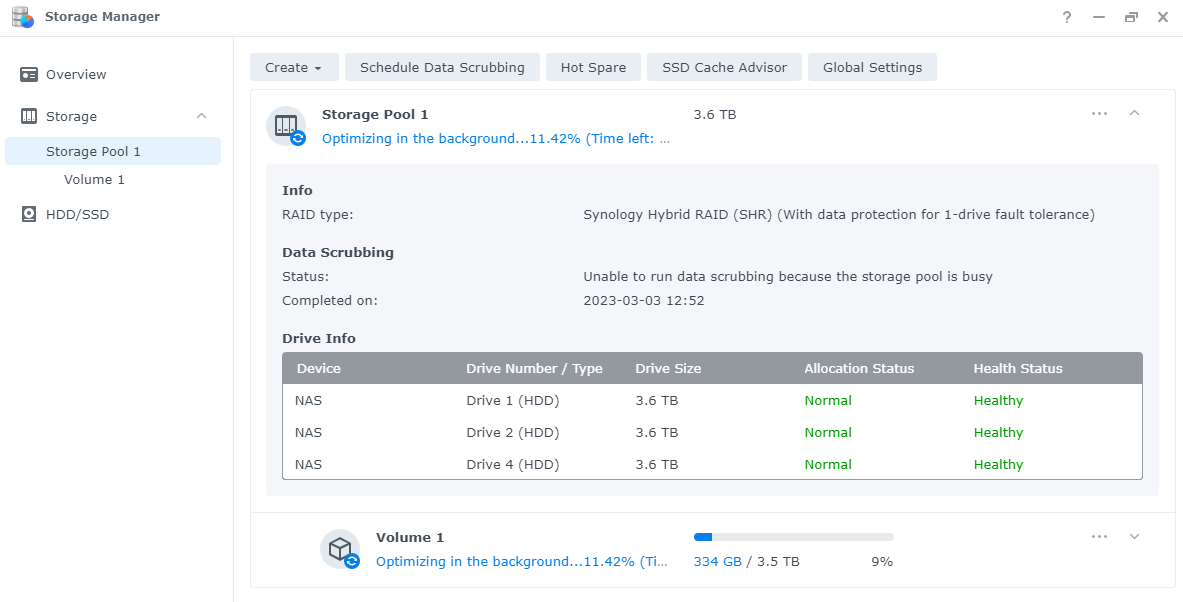Maximize the Storage Manager window

1131,17
